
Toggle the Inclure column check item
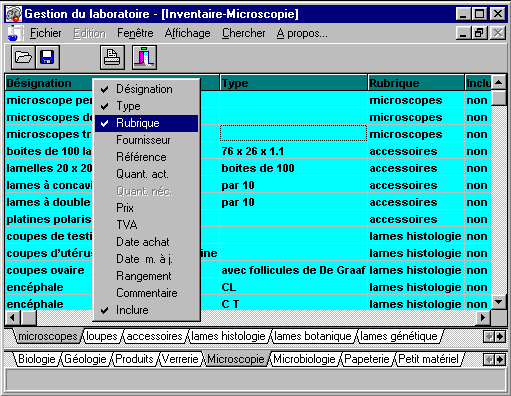point(146,310)
